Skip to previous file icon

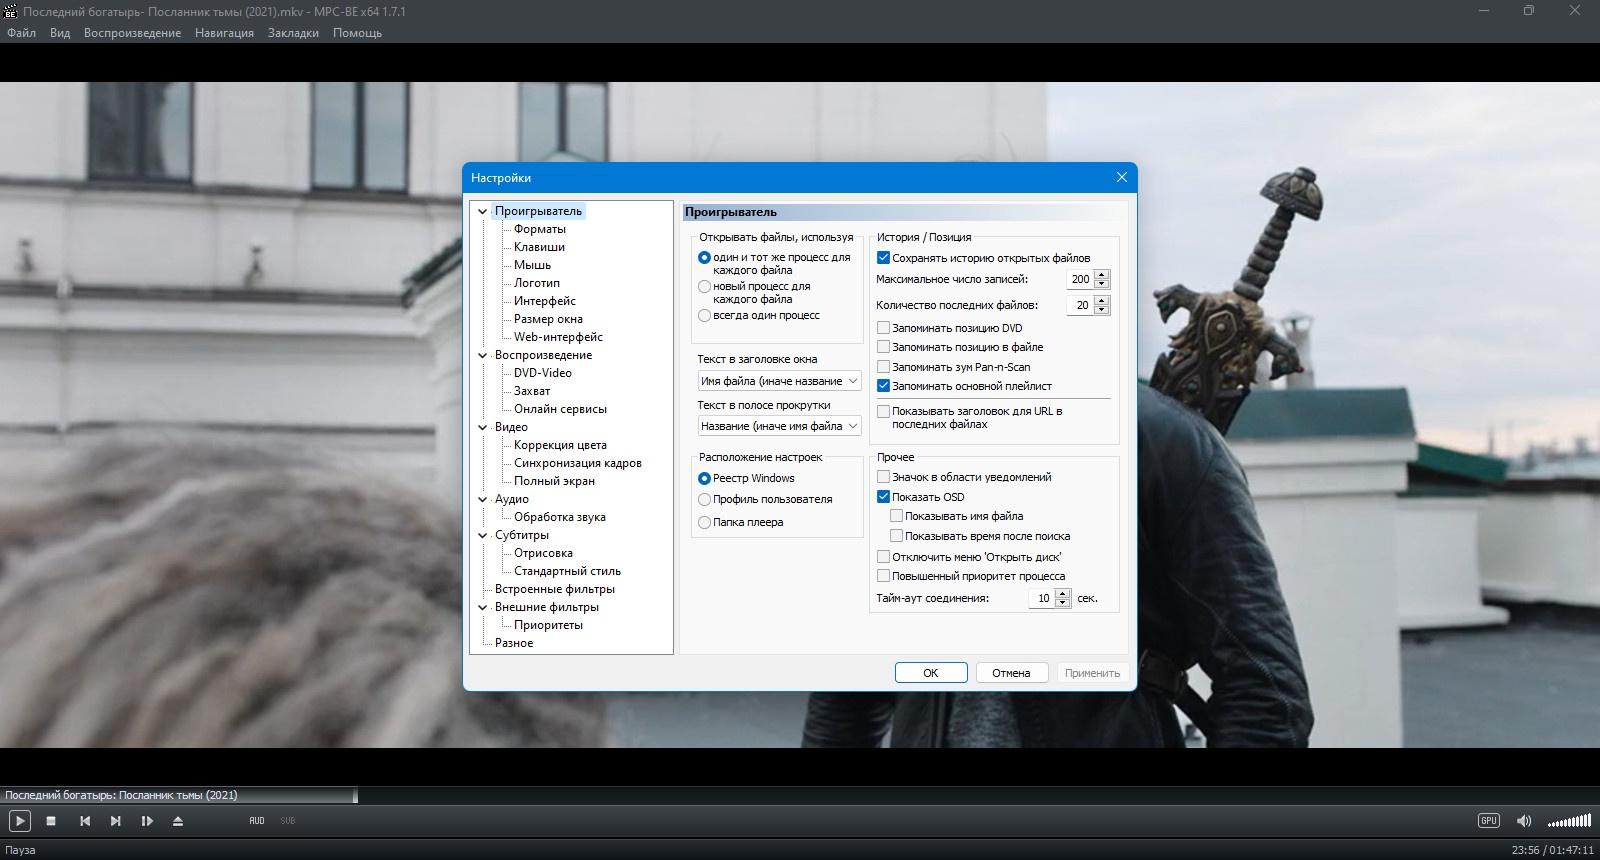coord(85,821)
